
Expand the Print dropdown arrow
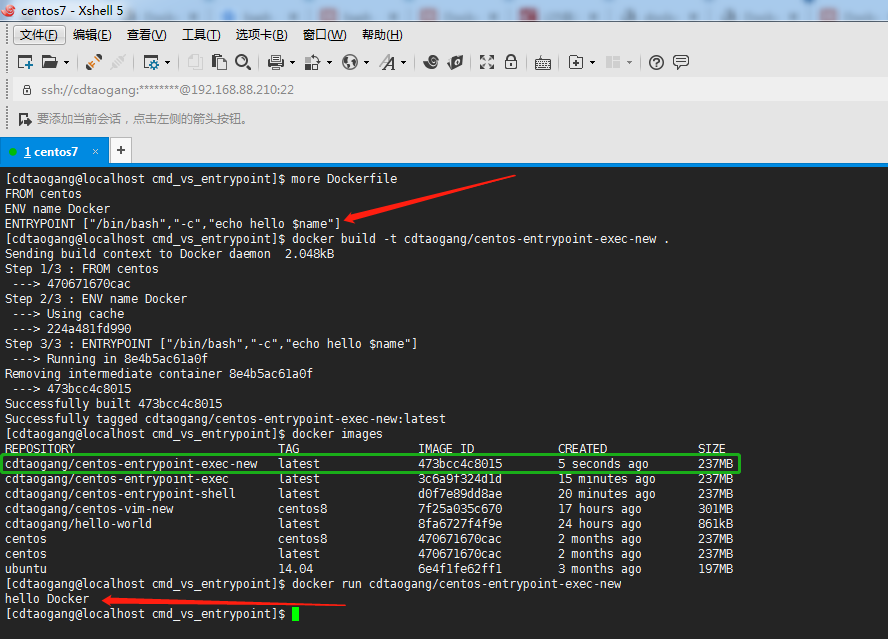click(x=292, y=62)
